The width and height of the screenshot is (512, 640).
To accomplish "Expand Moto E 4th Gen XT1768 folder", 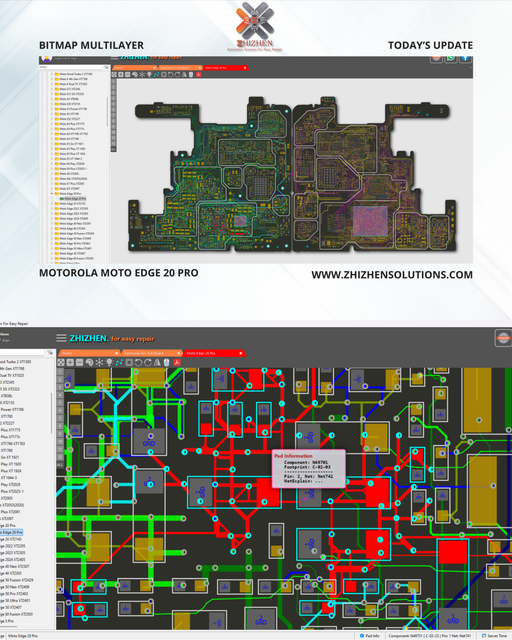I will (51, 79).
